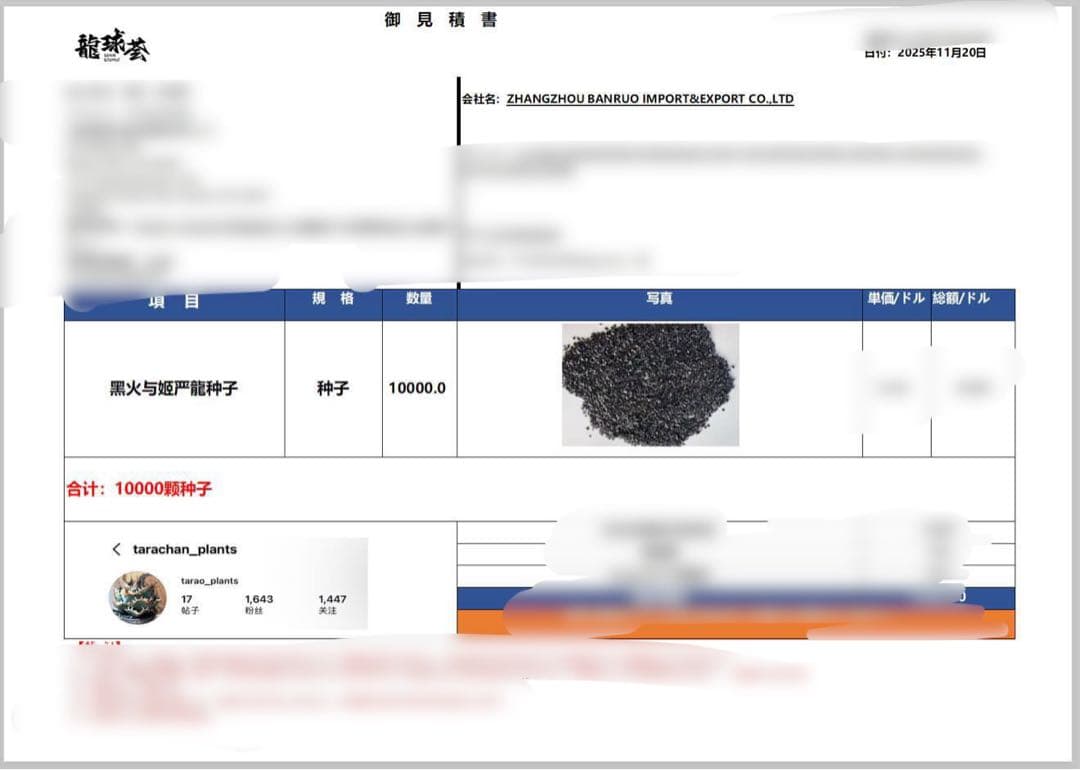This screenshot has width=1080, height=770.
Task: Open the ZHANGZHOU BANRUO IMPORT&EXPORT company link
Action: click(x=650, y=99)
